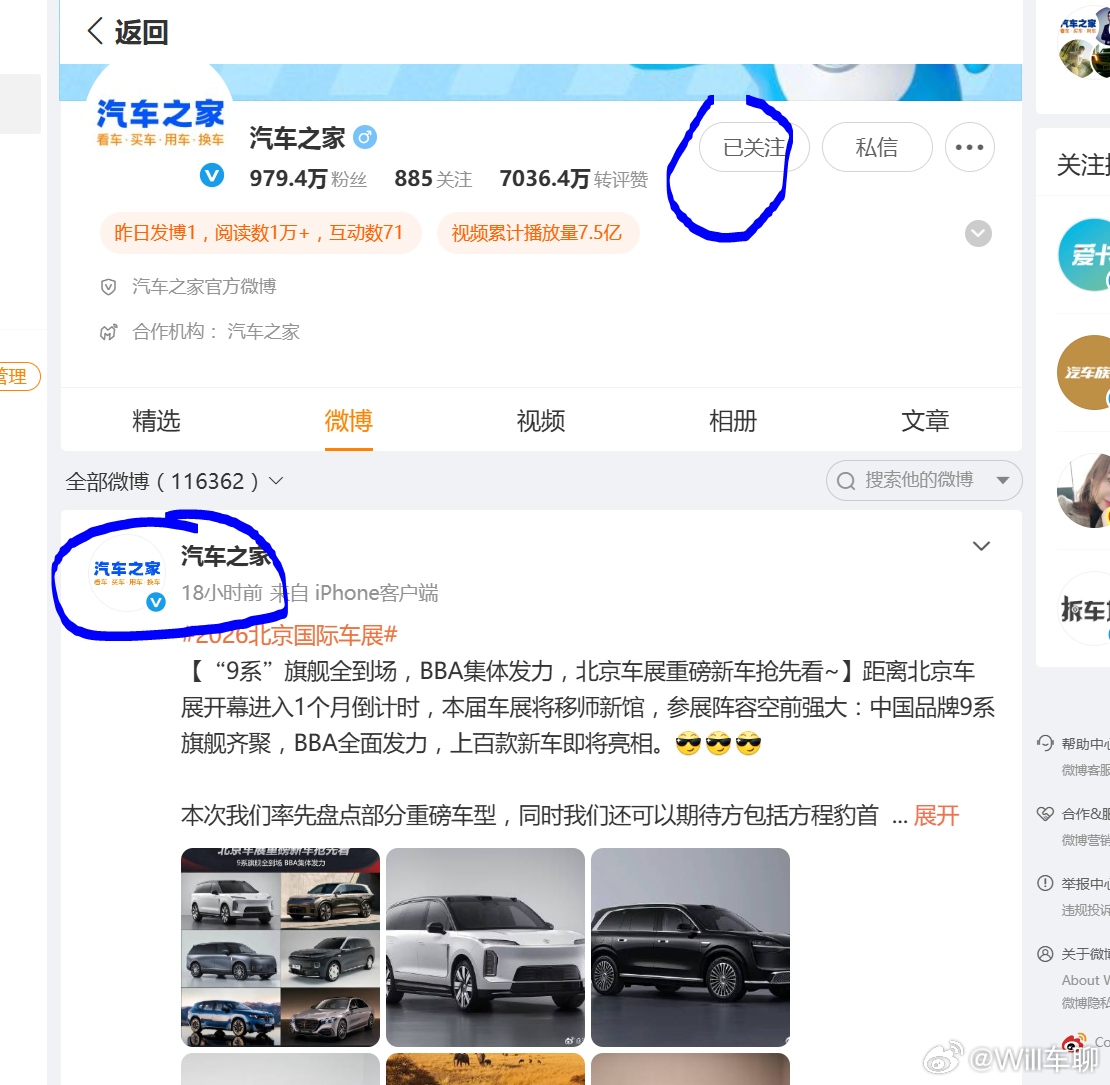Open the woman portrait recommended account avatar

coord(1084,490)
